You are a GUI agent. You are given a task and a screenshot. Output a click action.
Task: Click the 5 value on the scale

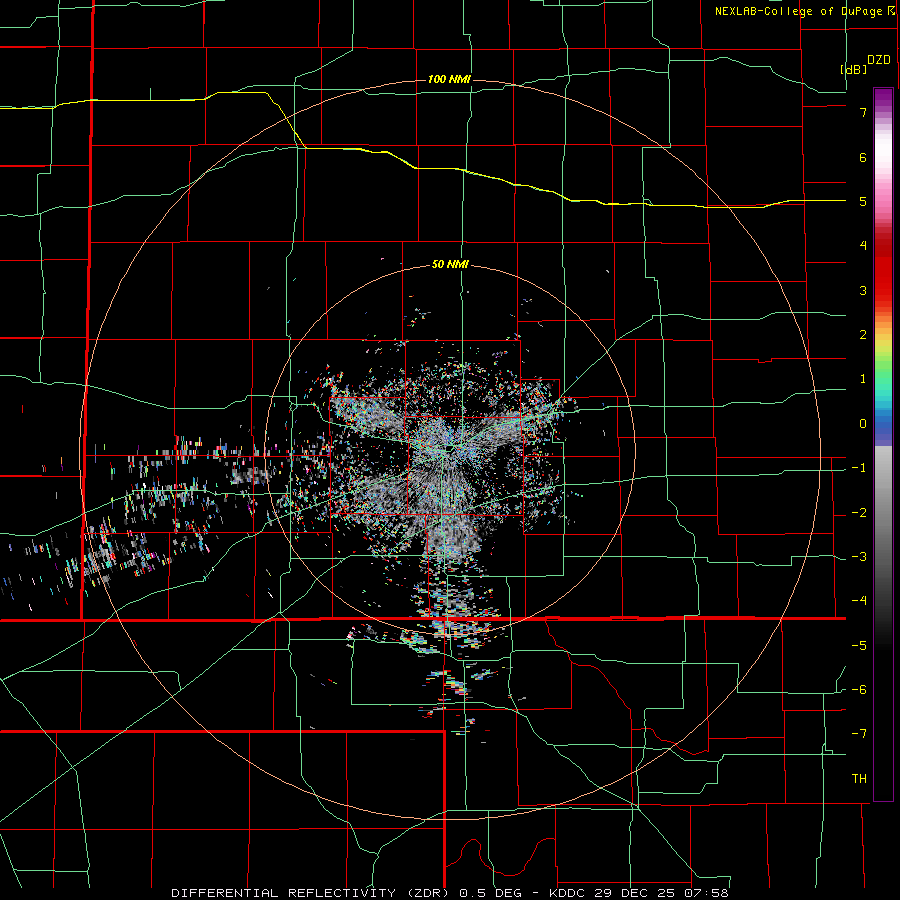click(863, 201)
